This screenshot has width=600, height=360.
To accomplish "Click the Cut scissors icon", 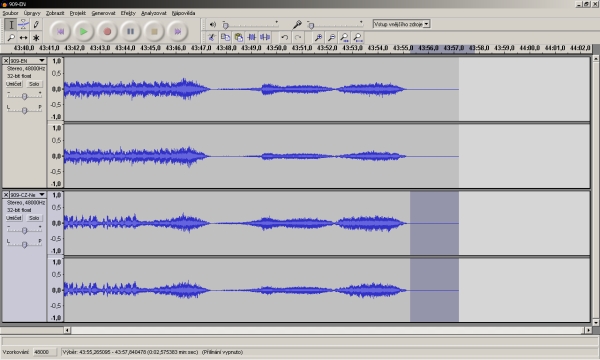I will tap(212, 37).
